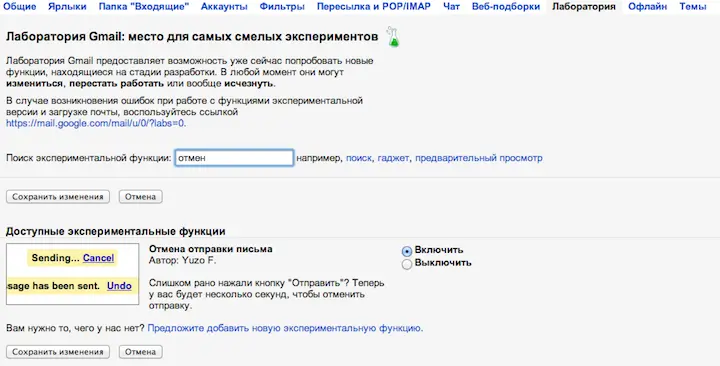Click the Лаборатория Gmail page heading
This screenshot has height=366, width=720.
click(x=192, y=37)
